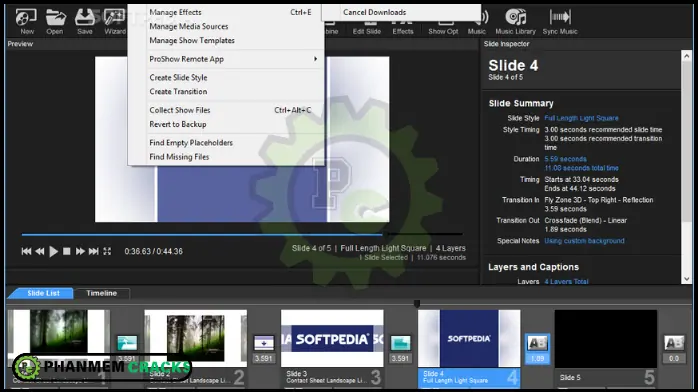Open the Effects toolbar button
Screen dimensions: 698x392
402,29
